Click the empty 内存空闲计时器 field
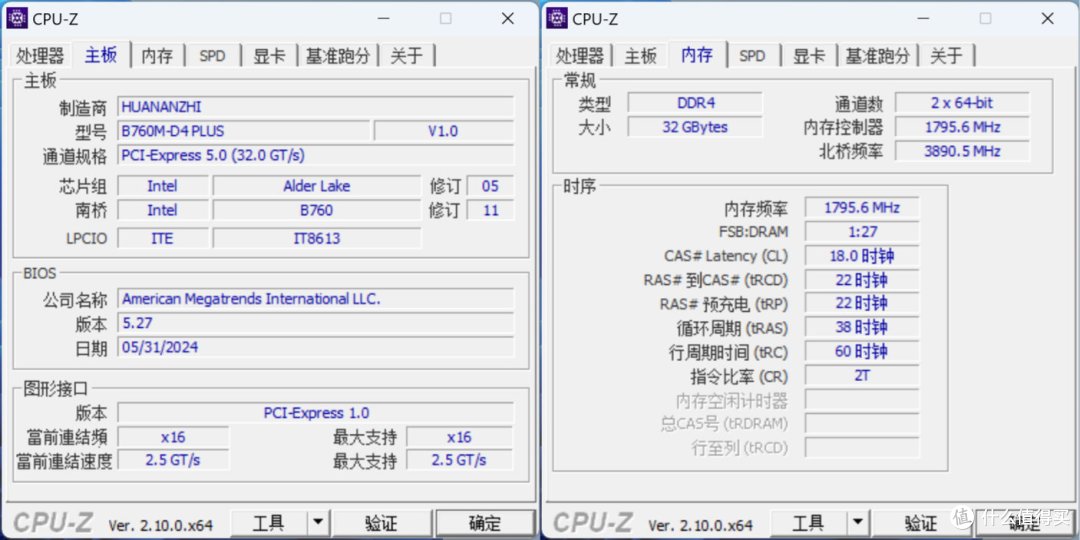Screen dimensions: 1080x540 (862, 400)
